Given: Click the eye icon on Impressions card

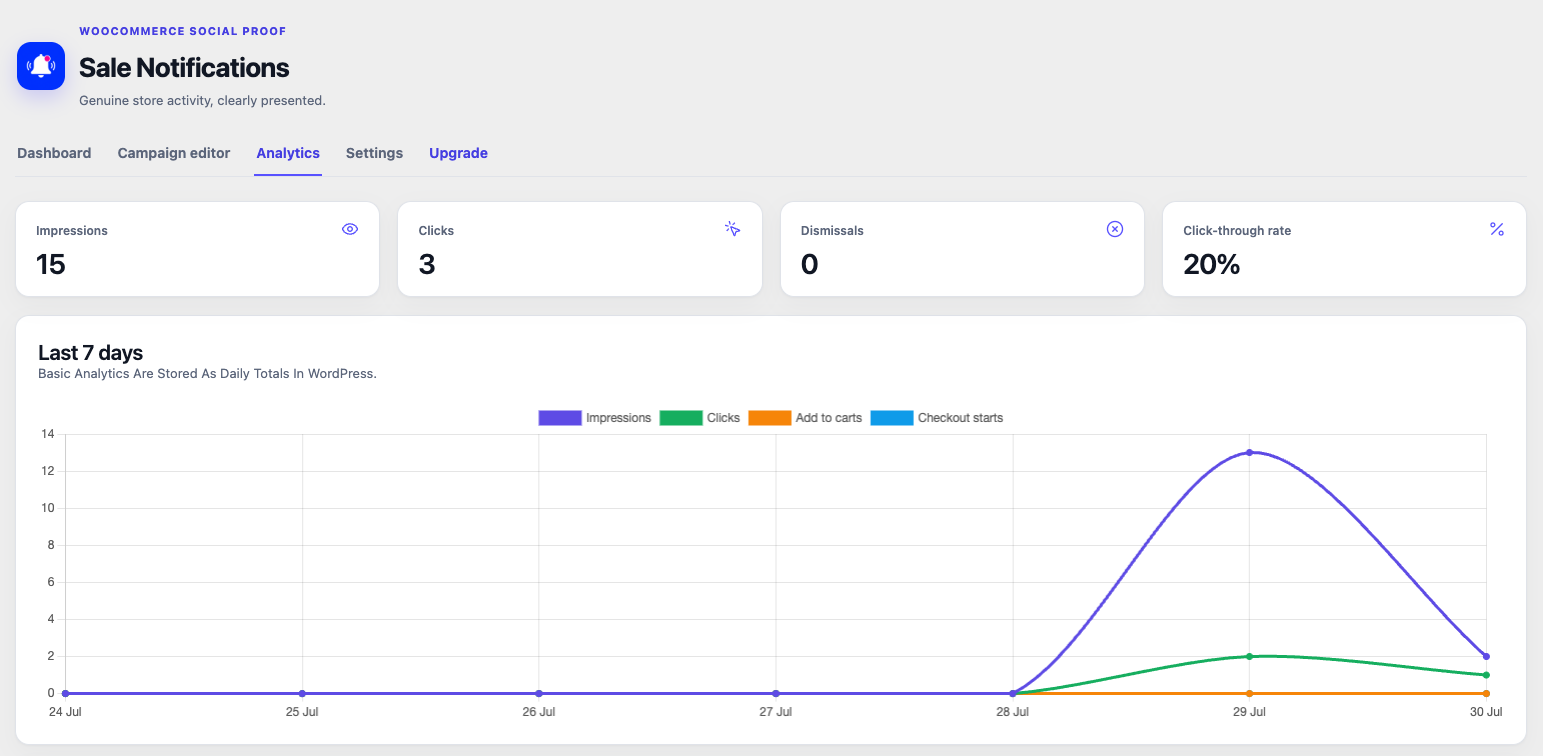Looking at the screenshot, I should click(x=350, y=229).
